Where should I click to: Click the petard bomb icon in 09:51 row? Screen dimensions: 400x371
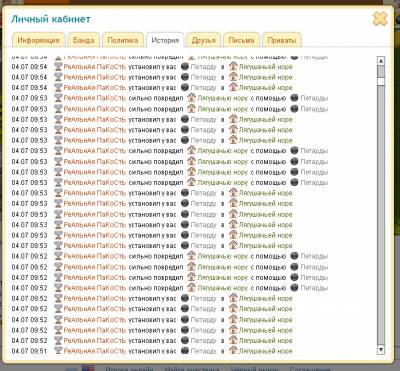[185, 351]
